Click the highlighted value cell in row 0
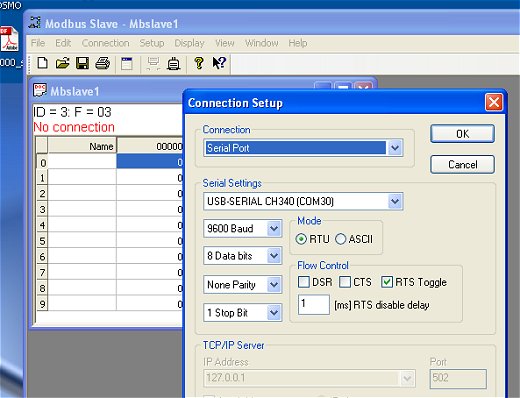This screenshot has width=520, height=398. click(x=150, y=162)
